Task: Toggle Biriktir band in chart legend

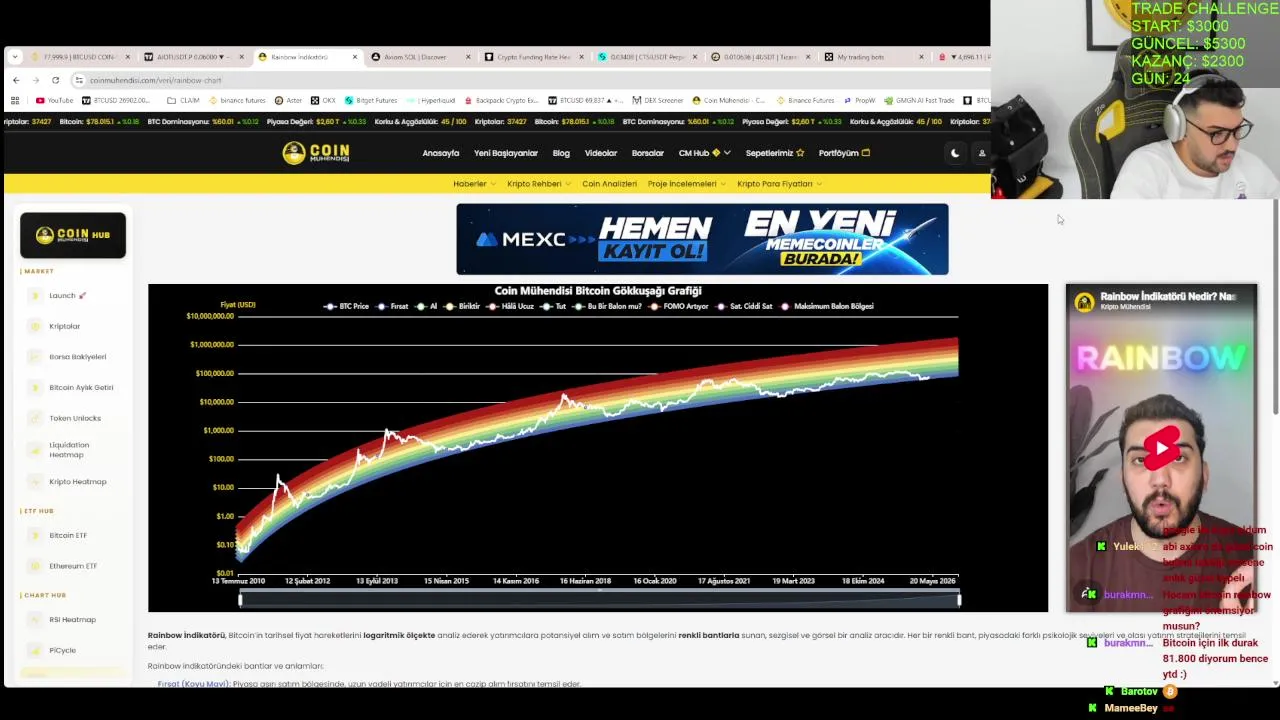Action: click(463, 306)
